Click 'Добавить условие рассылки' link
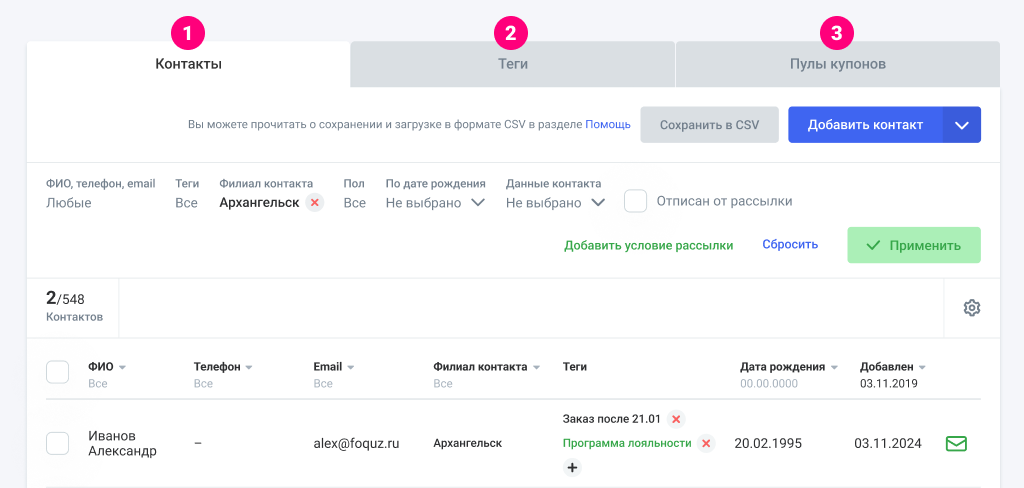The width and height of the screenshot is (1024, 488). [648, 245]
